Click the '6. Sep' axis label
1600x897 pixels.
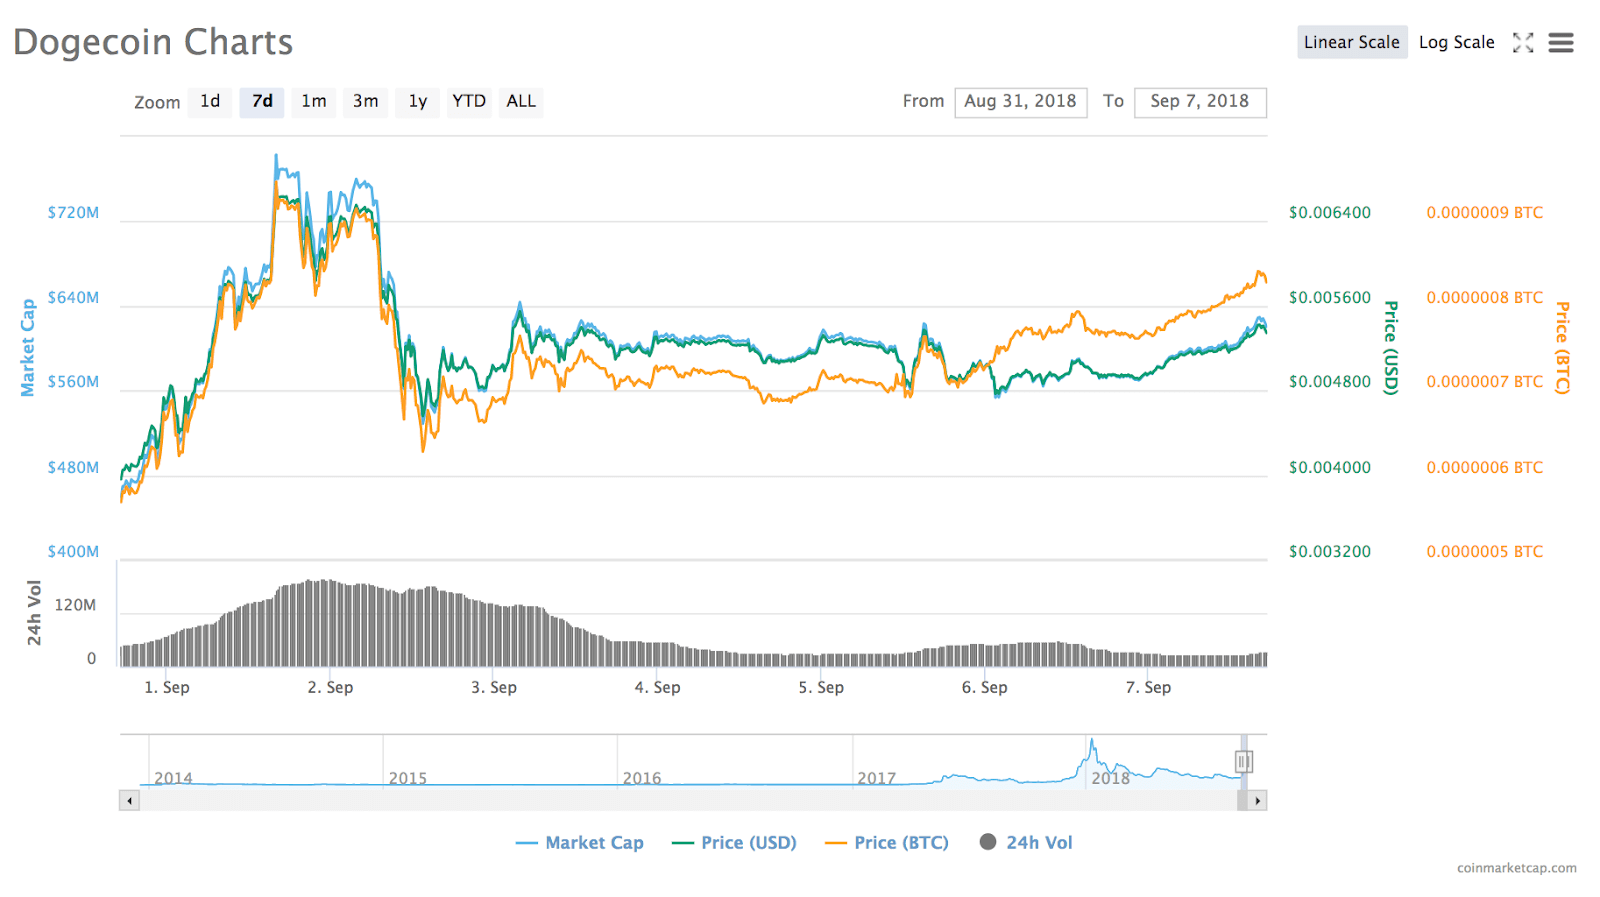pos(985,688)
